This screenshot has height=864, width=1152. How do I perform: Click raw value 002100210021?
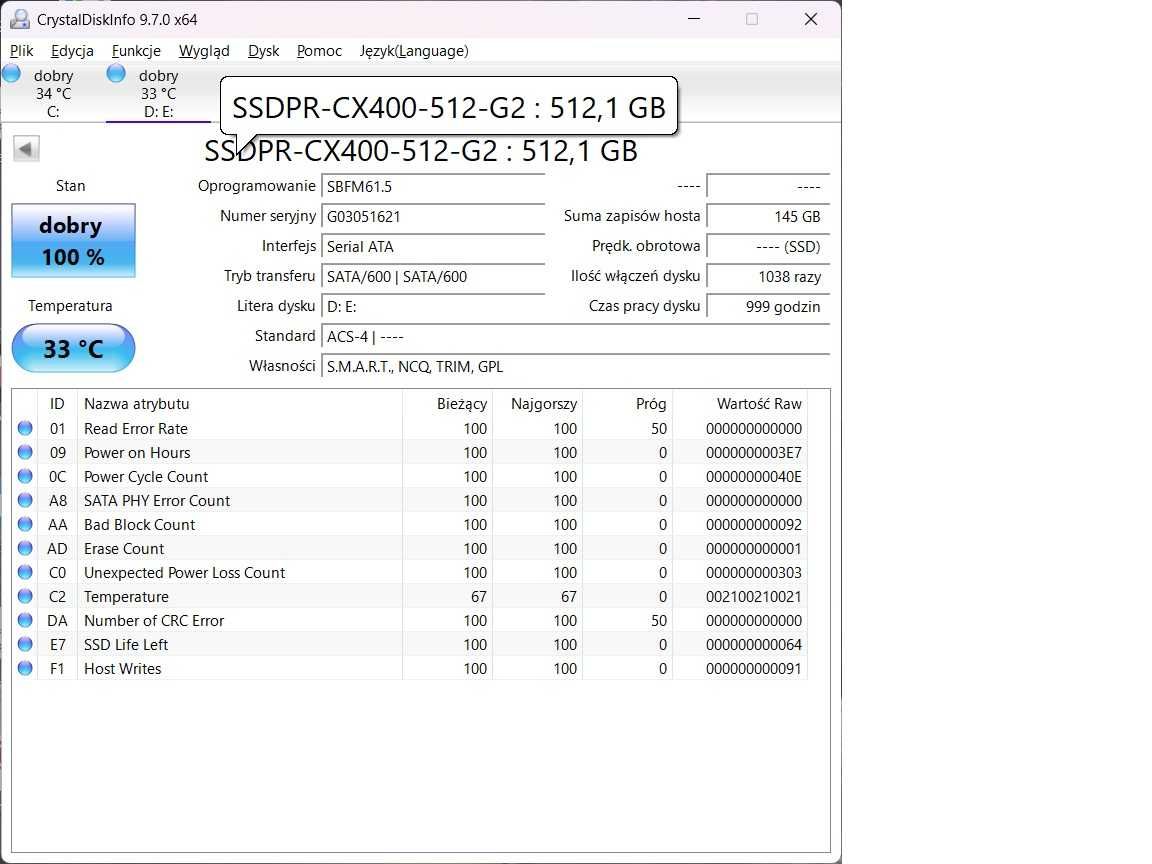(x=754, y=597)
